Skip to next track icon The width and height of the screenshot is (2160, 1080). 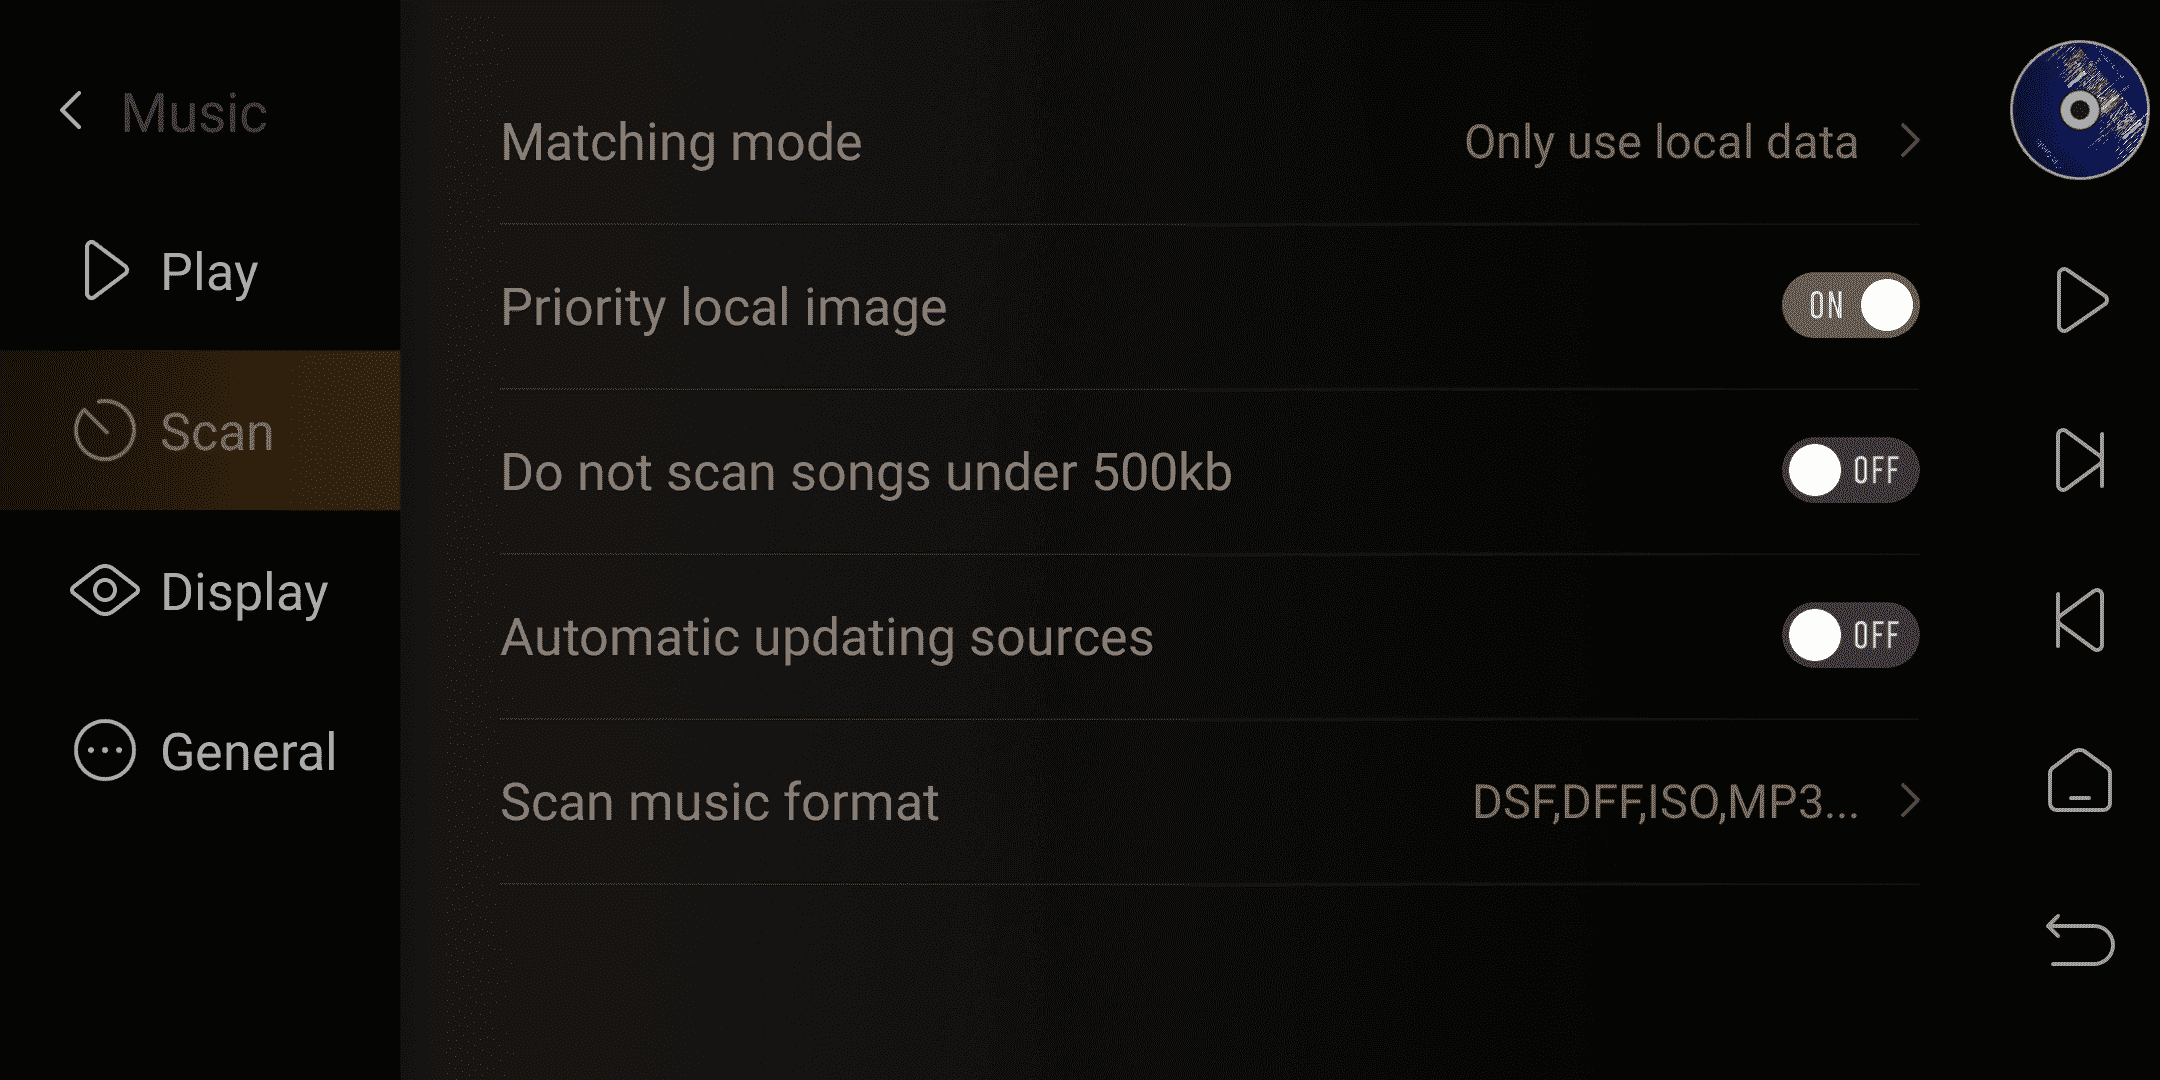click(2080, 460)
